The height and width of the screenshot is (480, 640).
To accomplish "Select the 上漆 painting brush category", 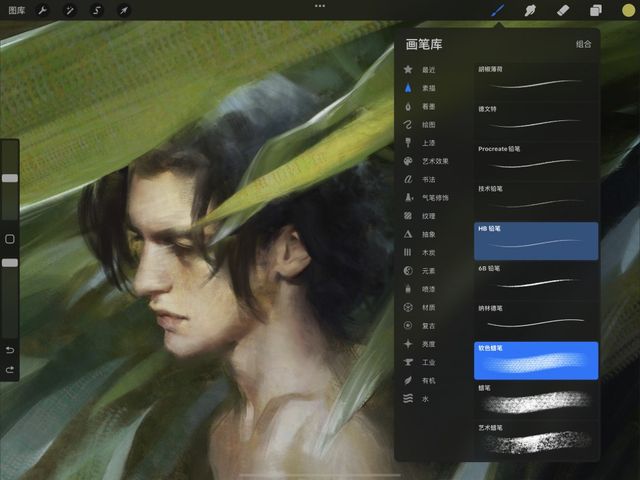I will point(420,143).
